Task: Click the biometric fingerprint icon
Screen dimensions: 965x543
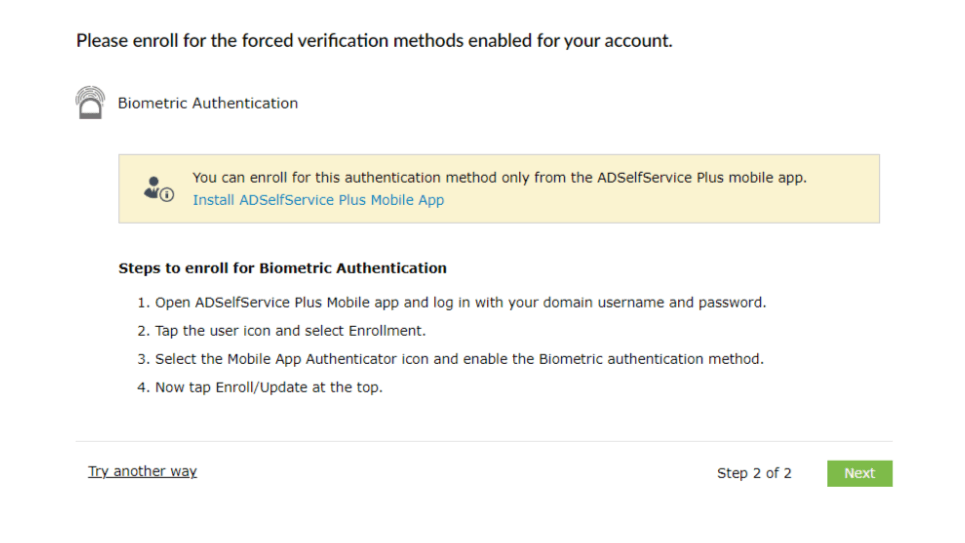Action: [x=90, y=103]
